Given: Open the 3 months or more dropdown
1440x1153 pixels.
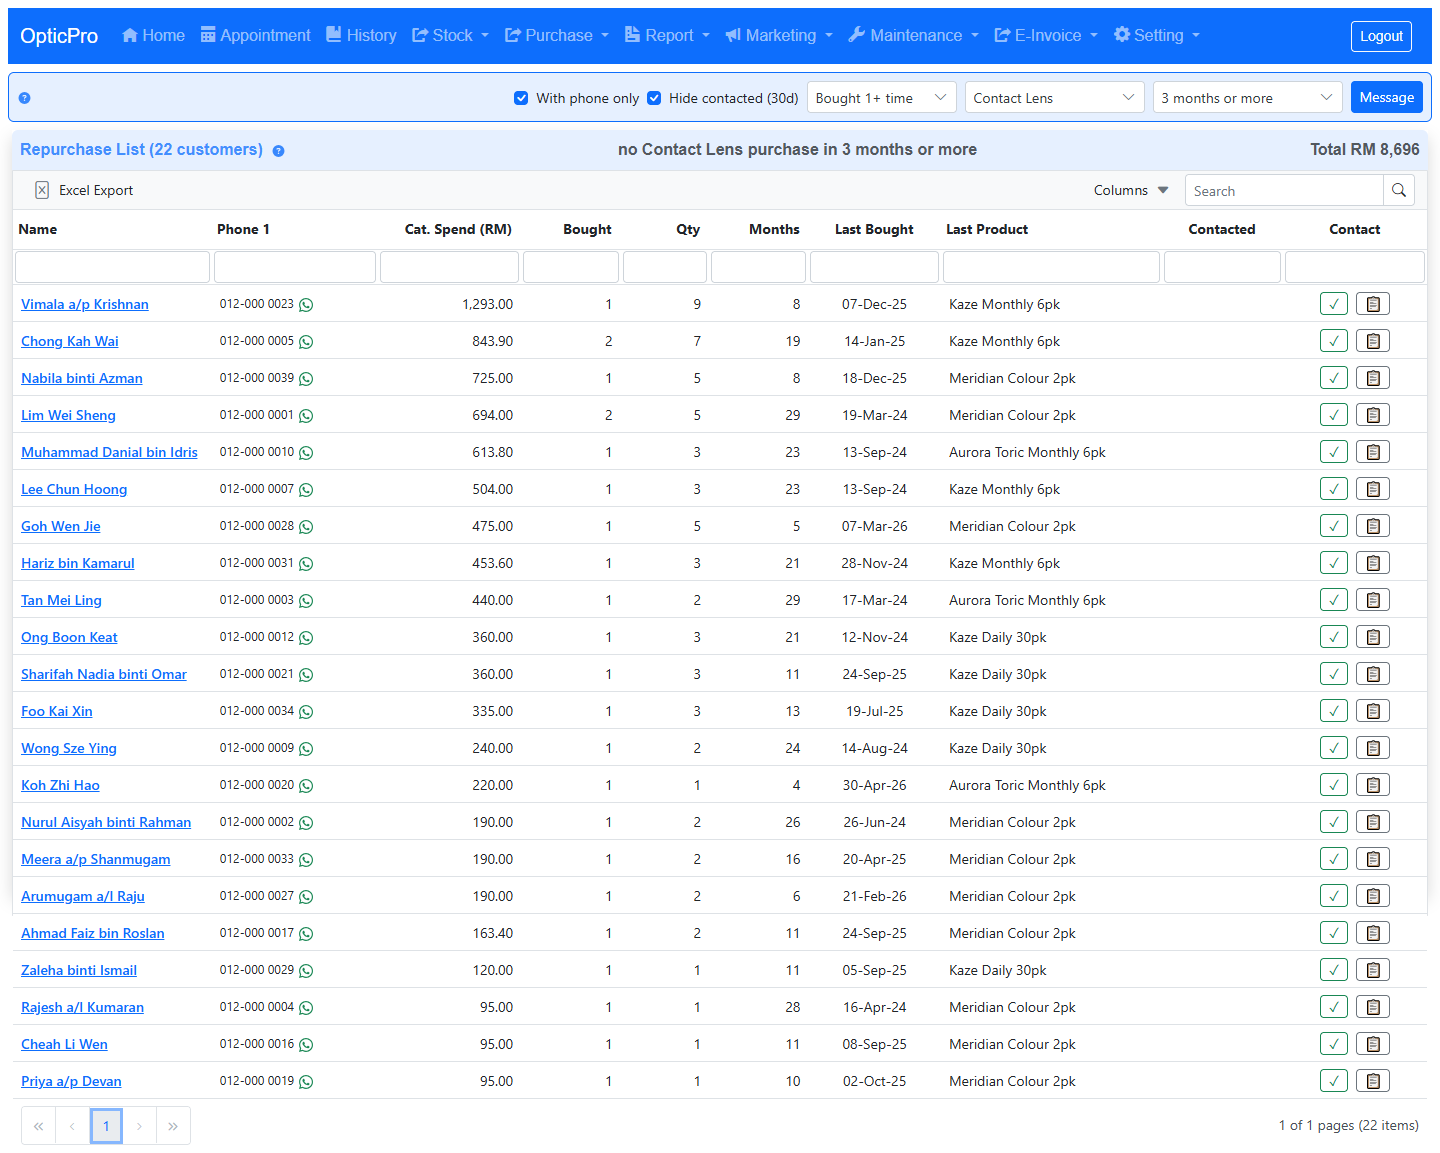Looking at the screenshot, I should 1248,98.
